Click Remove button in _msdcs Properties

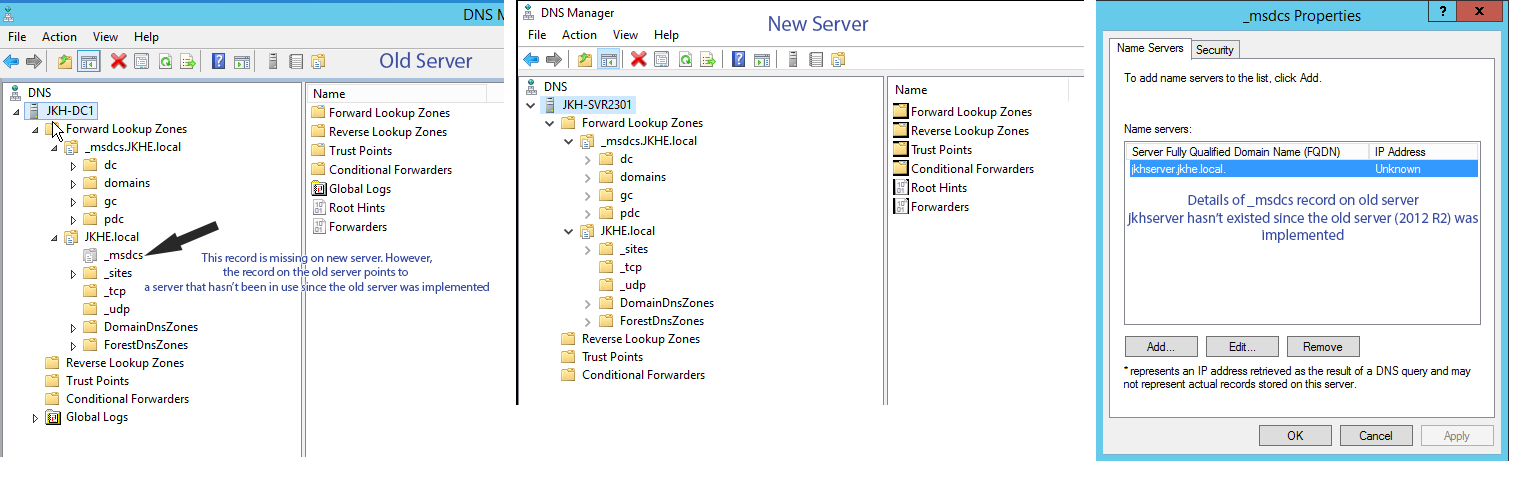coord(1322,347)
